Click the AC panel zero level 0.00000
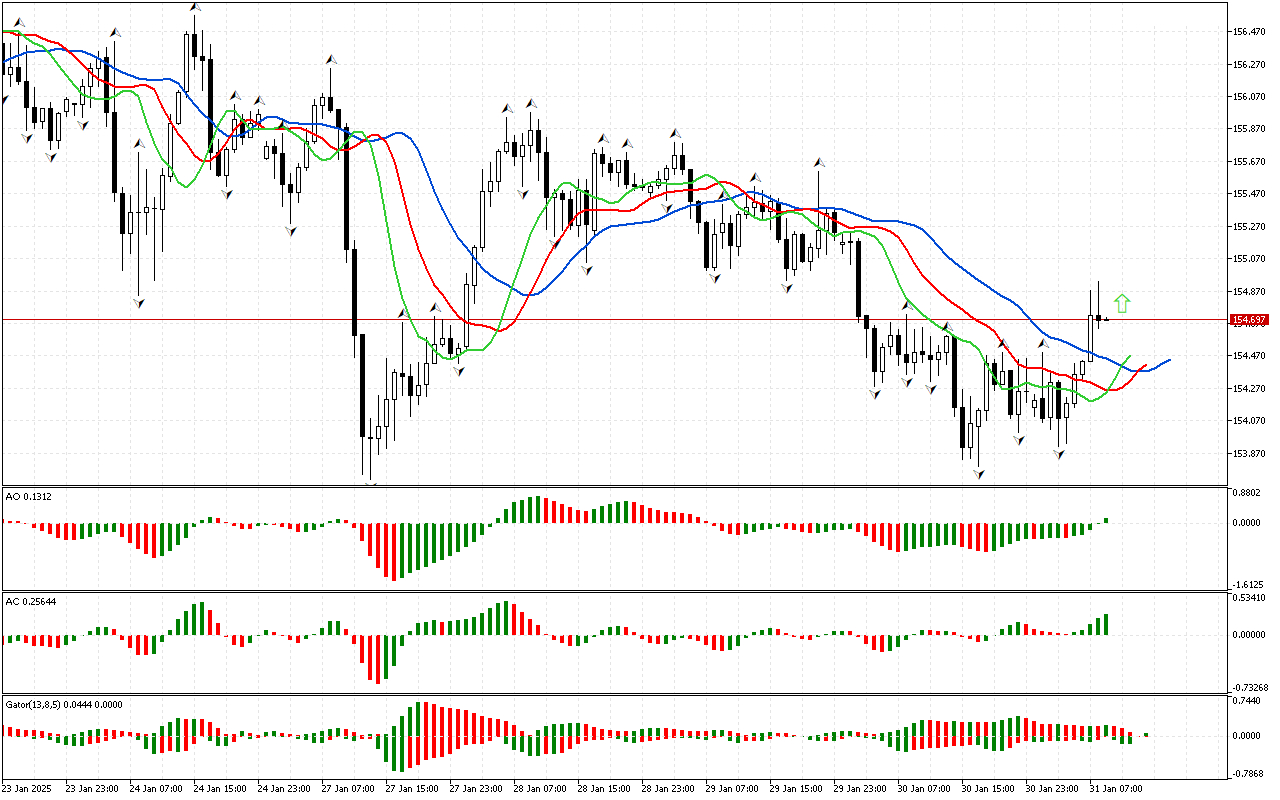Viewport: 1280px width, 800px height. [1251, 634]
